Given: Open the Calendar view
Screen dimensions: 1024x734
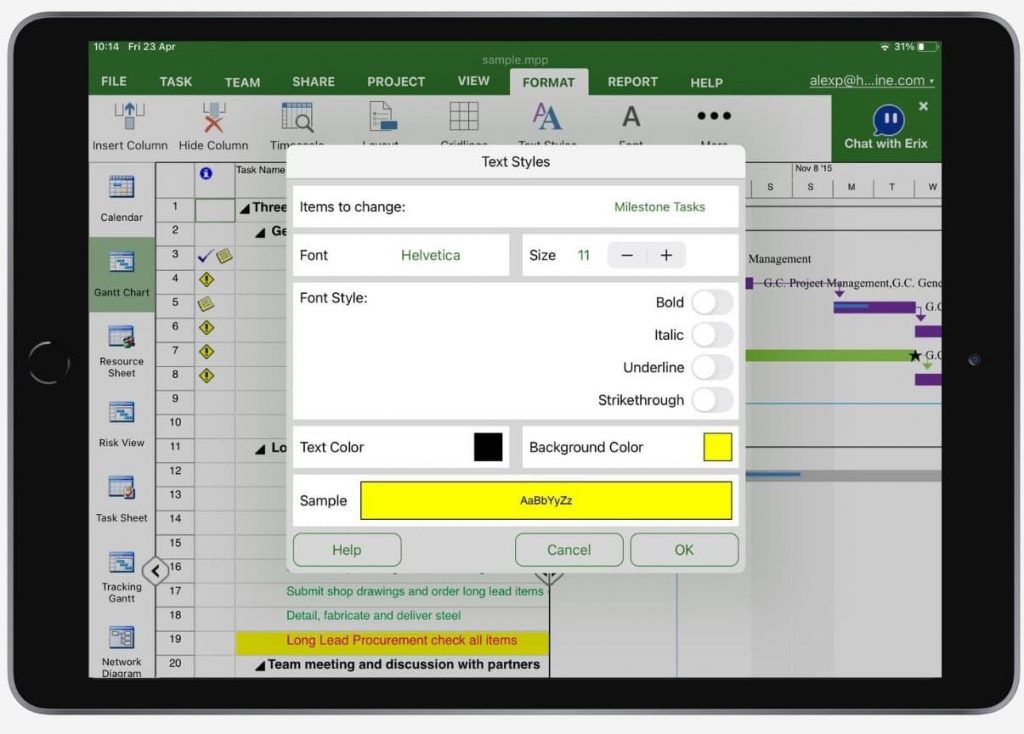Looking at the screenshot, I should [120, 197].
